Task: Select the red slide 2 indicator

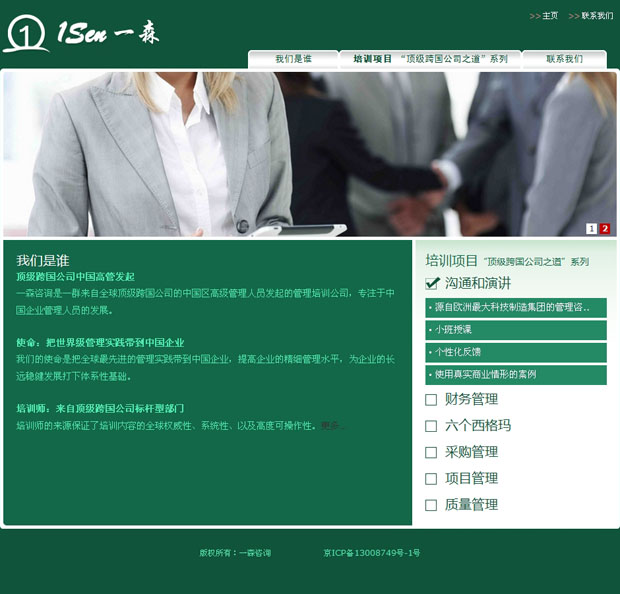Action: (605, 229)
